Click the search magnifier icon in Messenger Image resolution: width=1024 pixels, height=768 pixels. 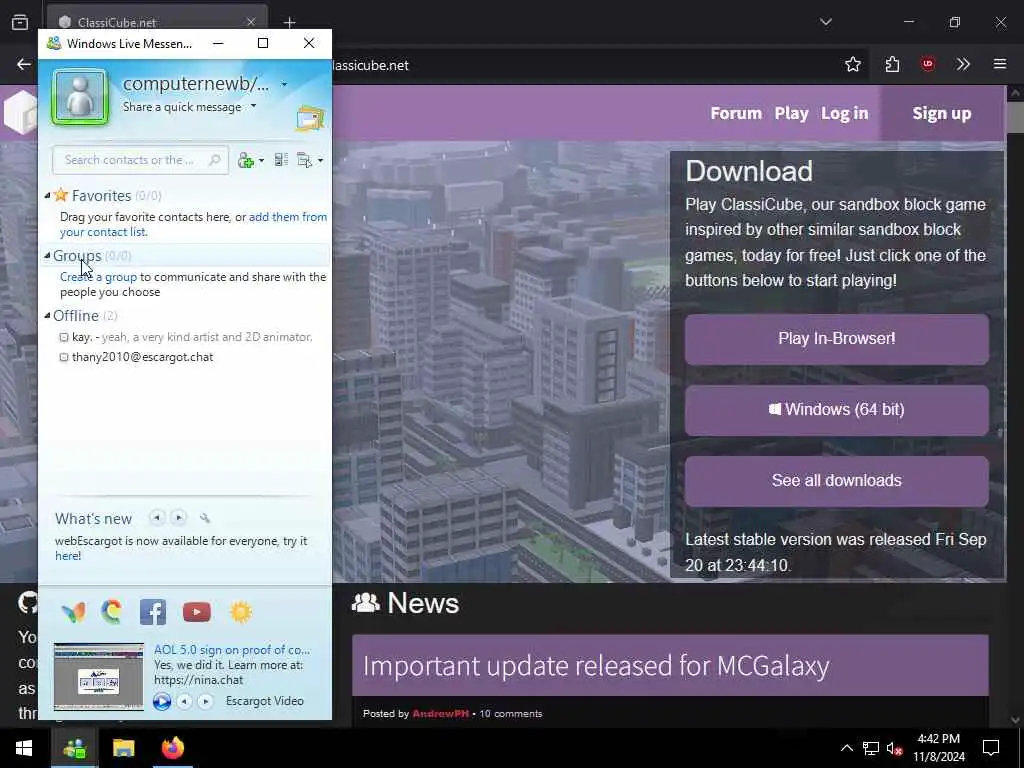point(214,160)
